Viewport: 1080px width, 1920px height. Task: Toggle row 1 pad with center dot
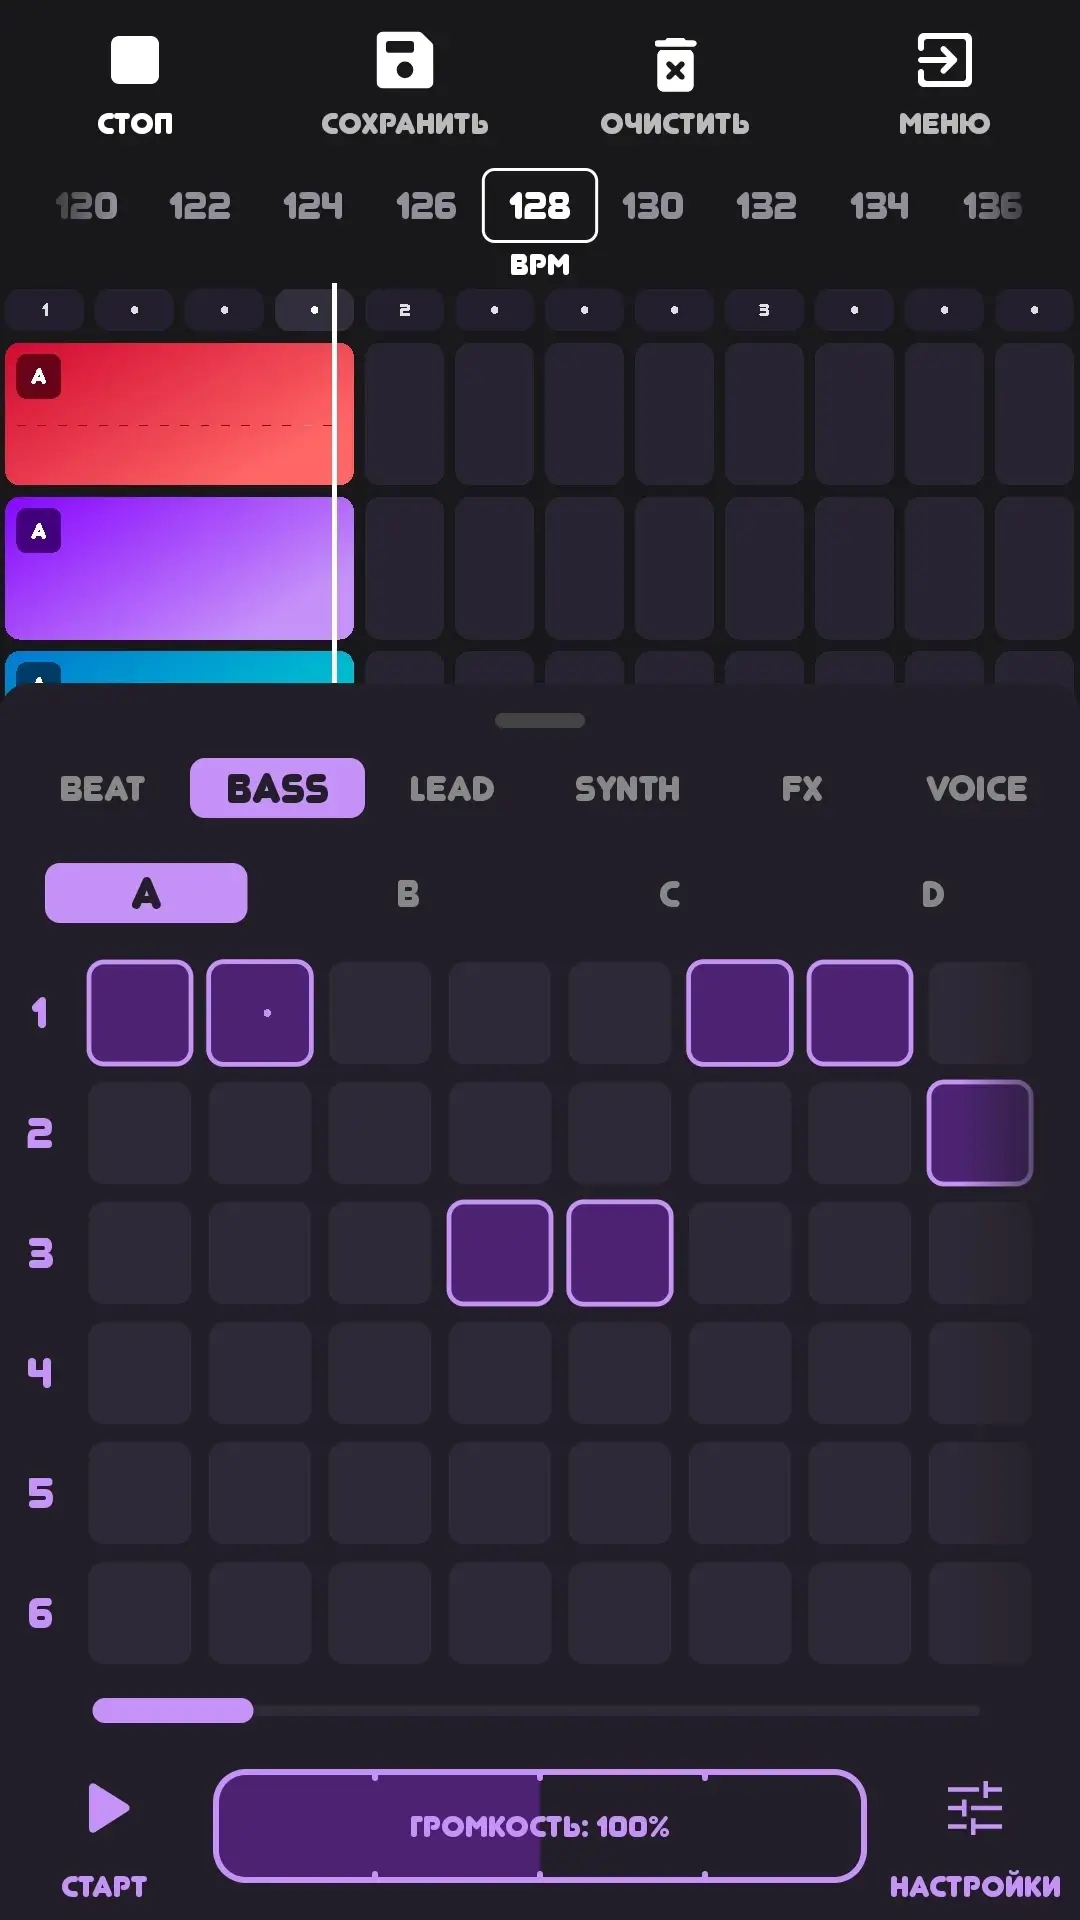[x=260, y=1013]
